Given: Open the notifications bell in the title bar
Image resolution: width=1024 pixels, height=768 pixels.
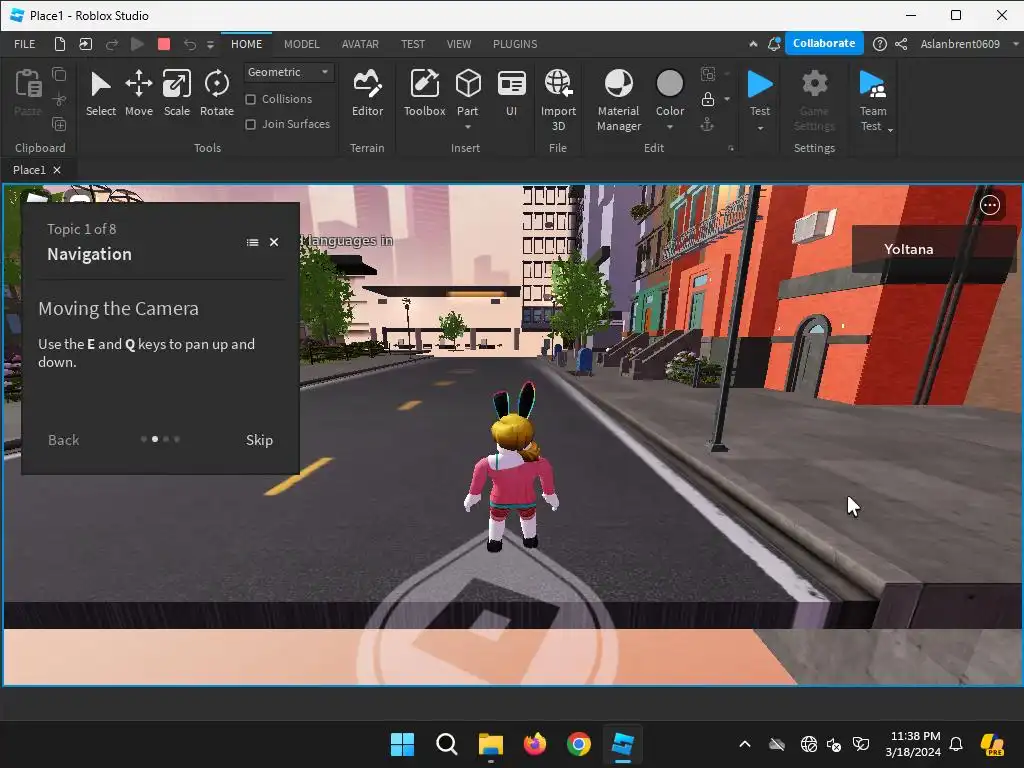Looking at the screenshot, I should pyautogui.click(x=774, y=44).
